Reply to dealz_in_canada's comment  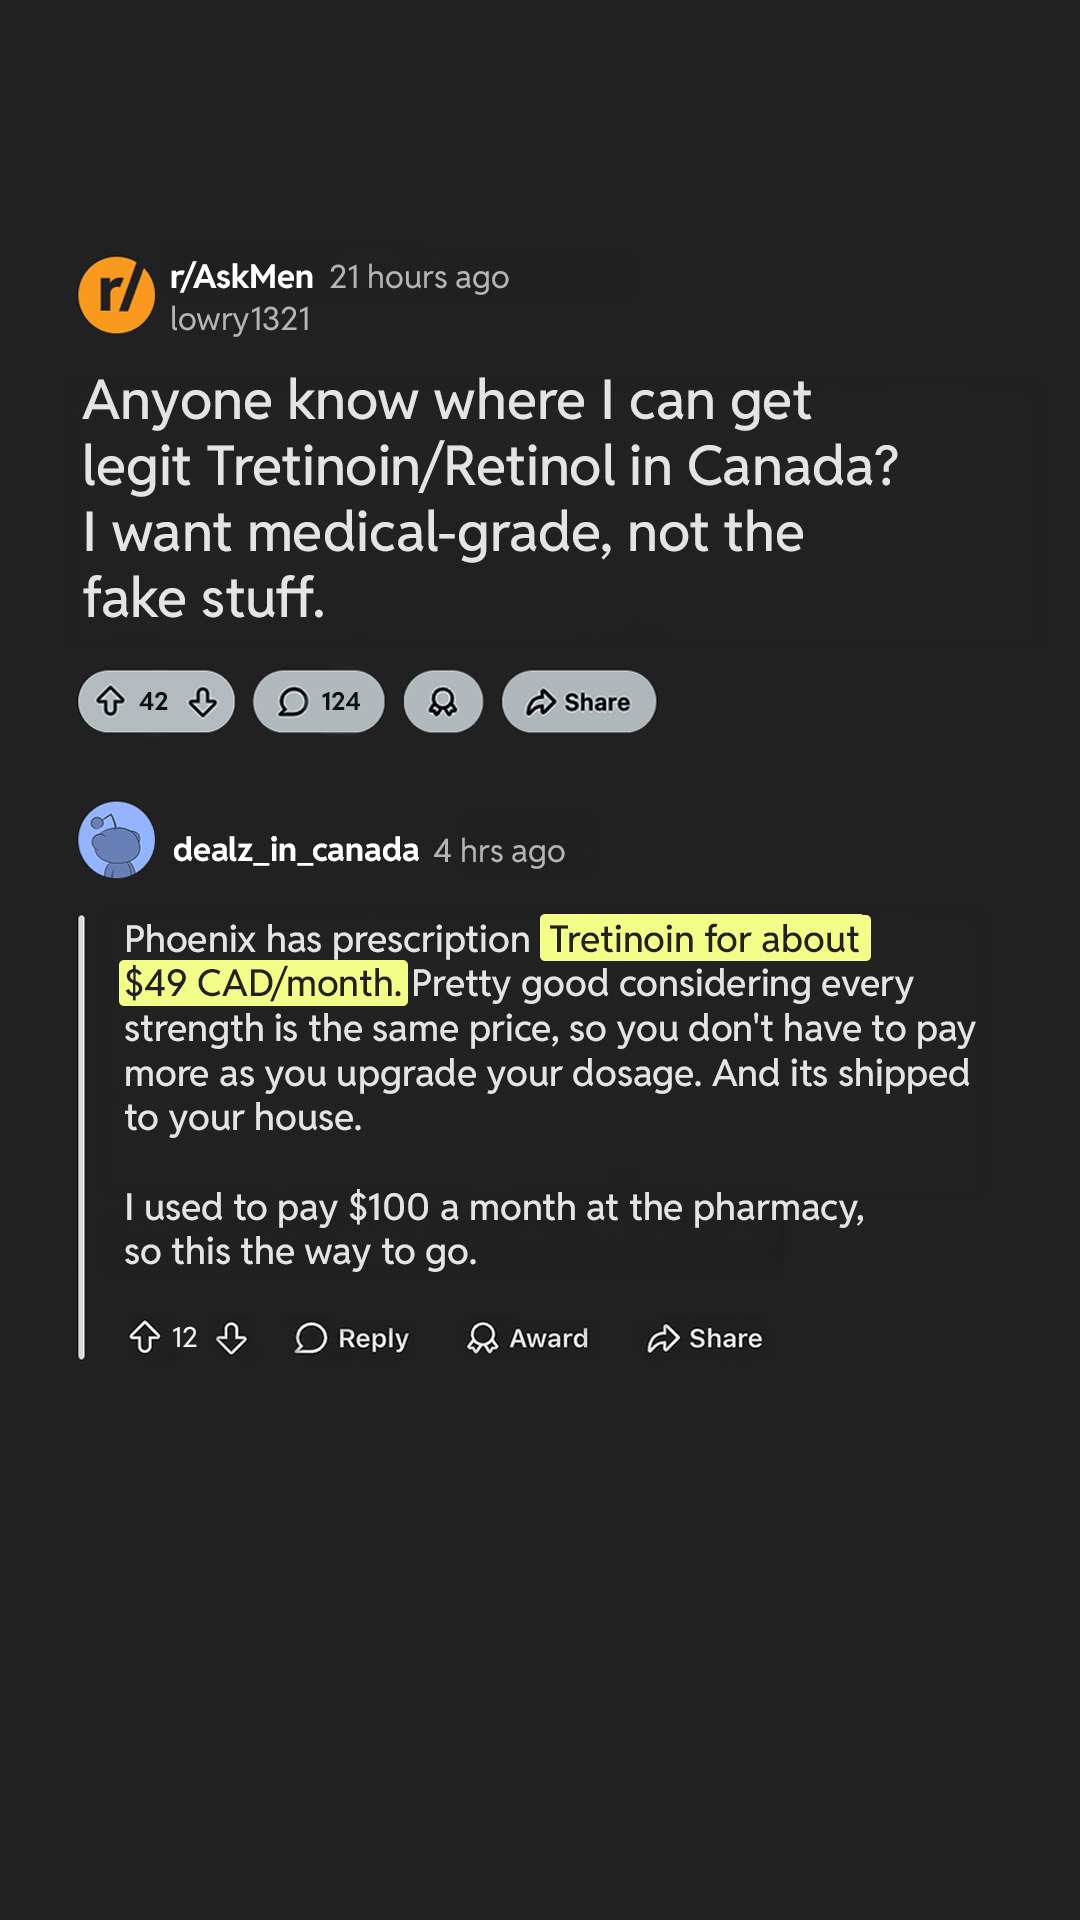click(352, 1338)
